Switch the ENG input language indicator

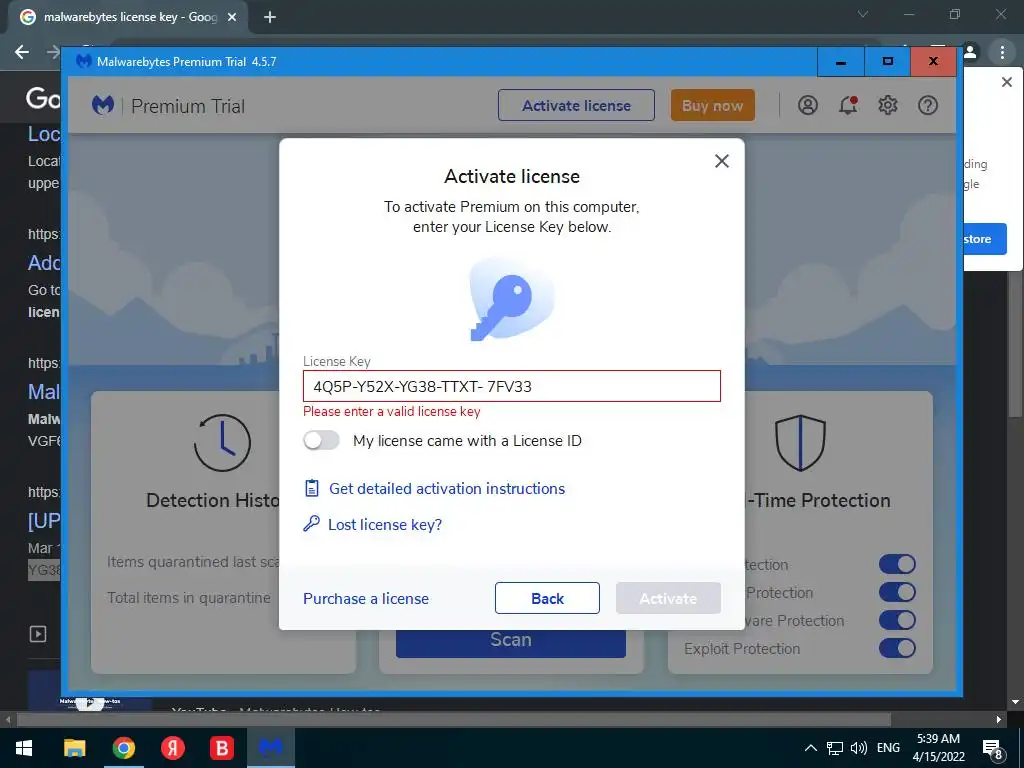click(888, 748)
